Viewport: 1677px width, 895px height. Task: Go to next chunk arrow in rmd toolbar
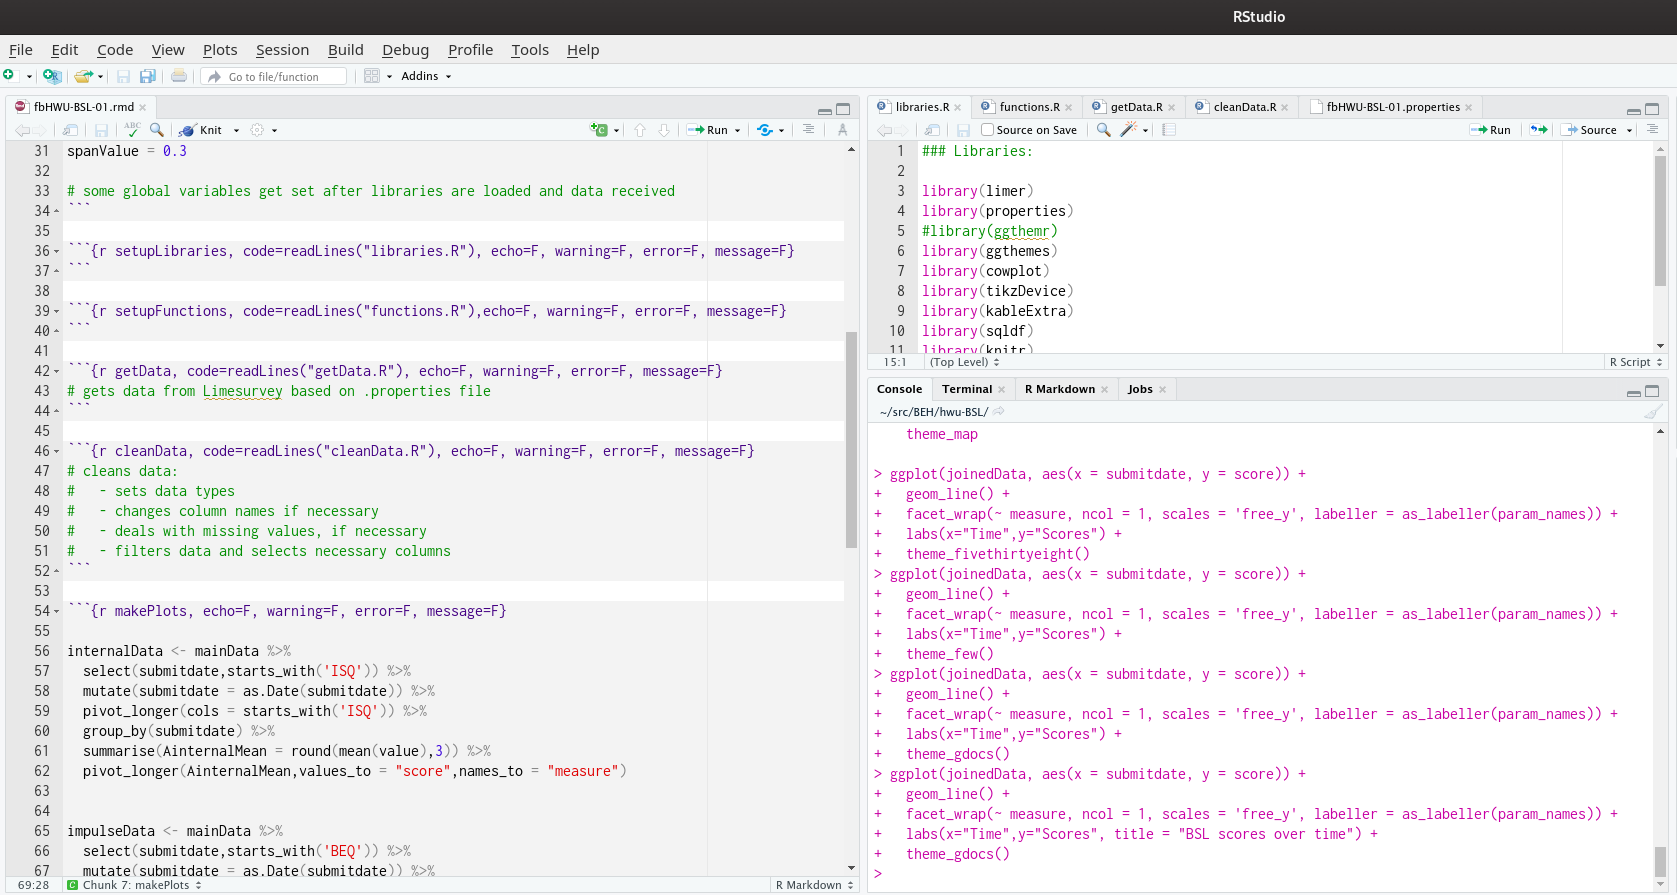[x=664, y=130]
